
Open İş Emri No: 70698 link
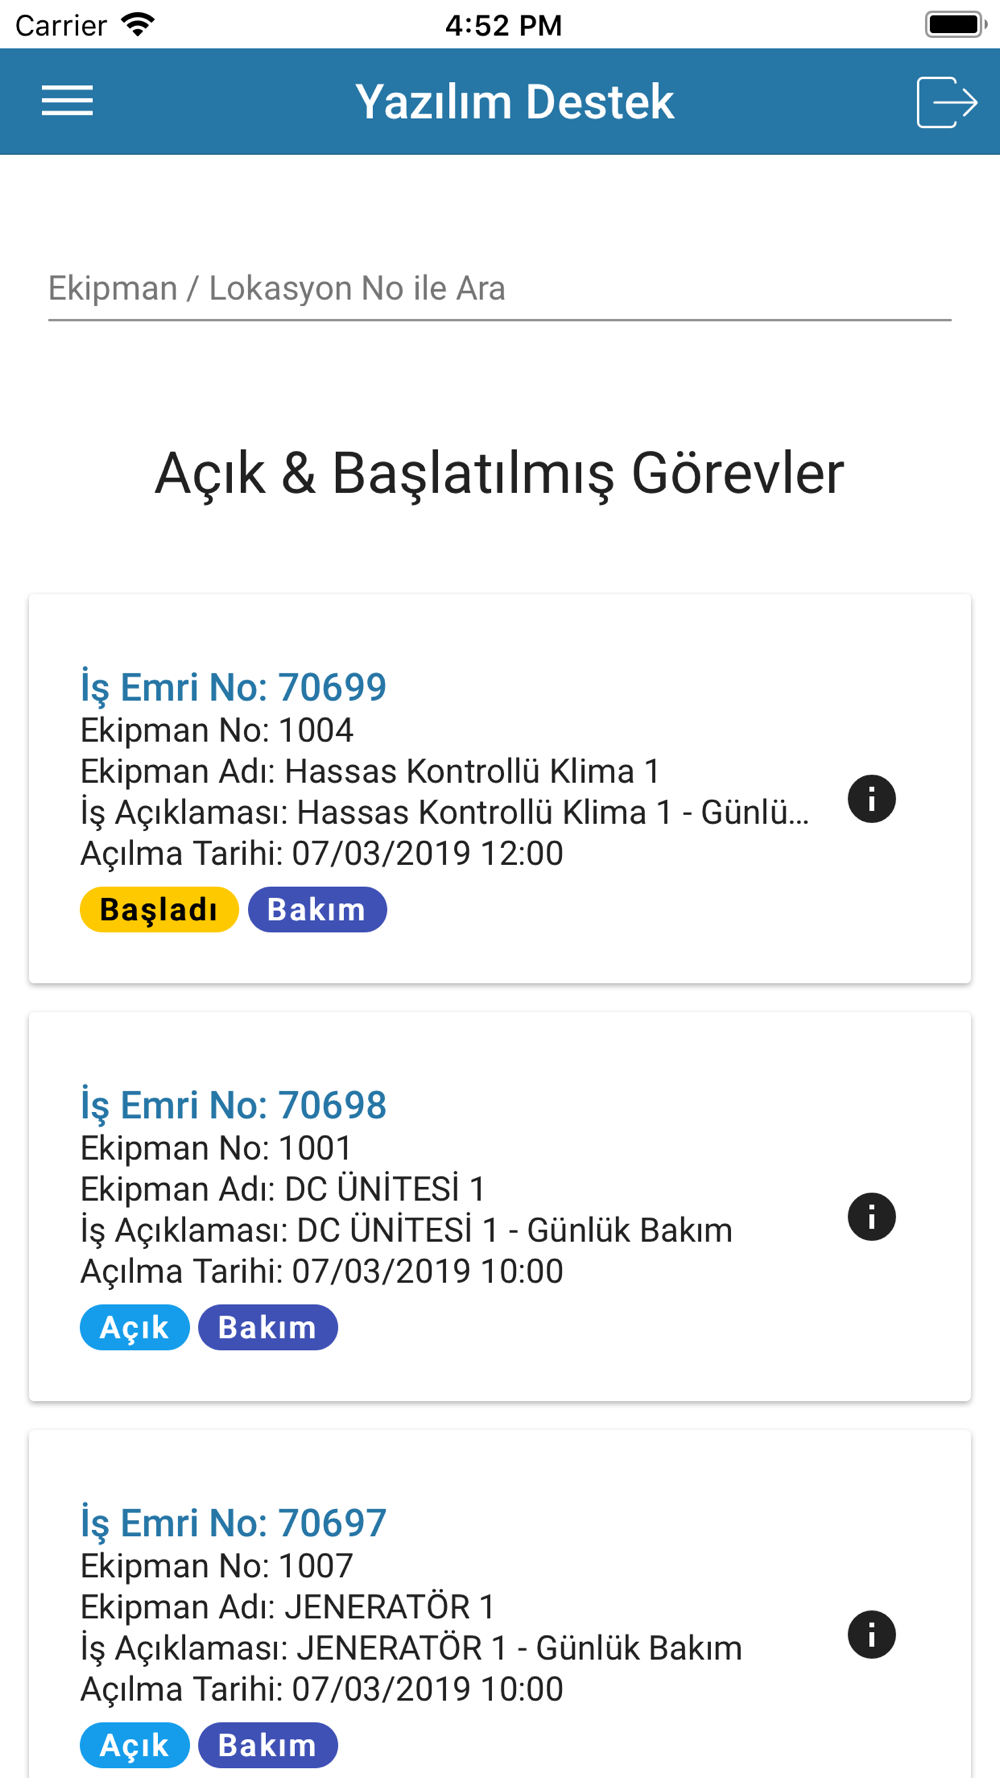233,1105
